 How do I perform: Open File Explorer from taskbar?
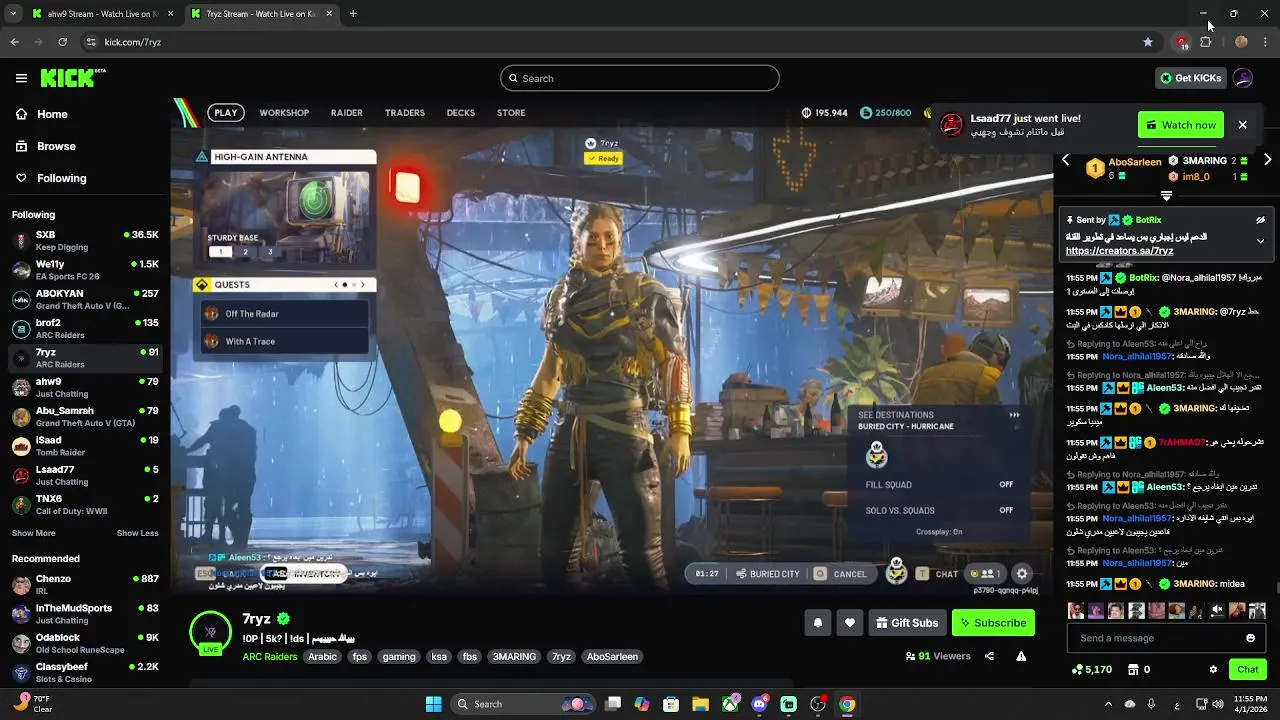click(x=700, y=704)
